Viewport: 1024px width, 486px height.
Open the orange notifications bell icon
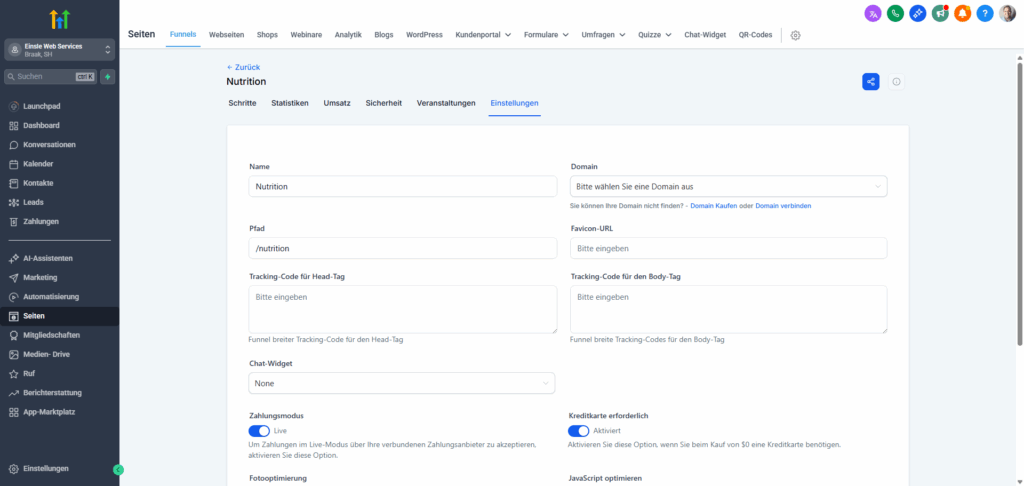tap(962, 13)
